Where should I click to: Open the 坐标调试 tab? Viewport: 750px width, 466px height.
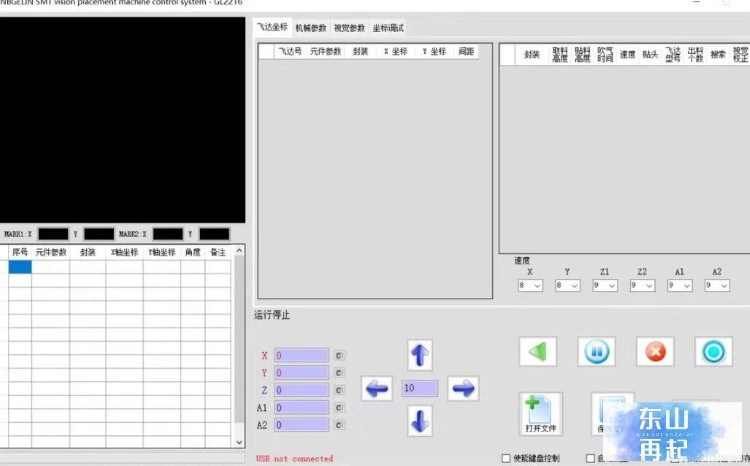click(388, 28)
